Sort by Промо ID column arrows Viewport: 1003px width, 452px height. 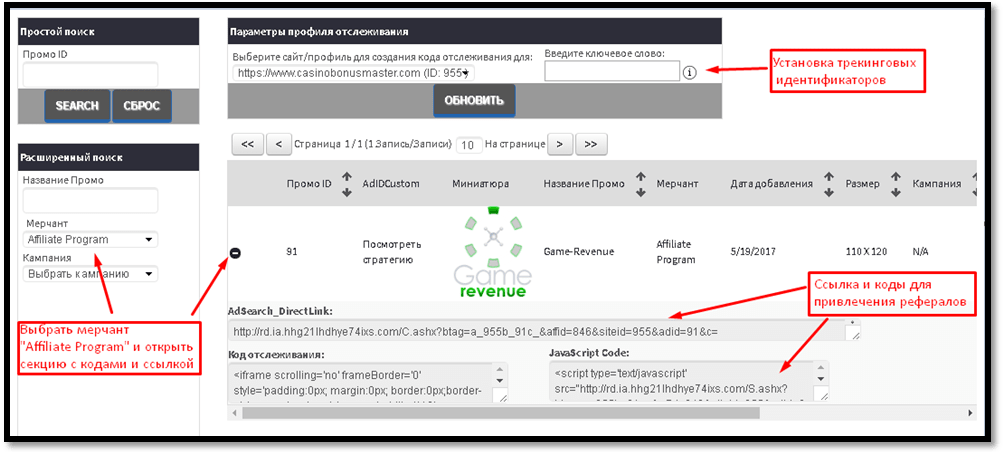tap(347, 184)
